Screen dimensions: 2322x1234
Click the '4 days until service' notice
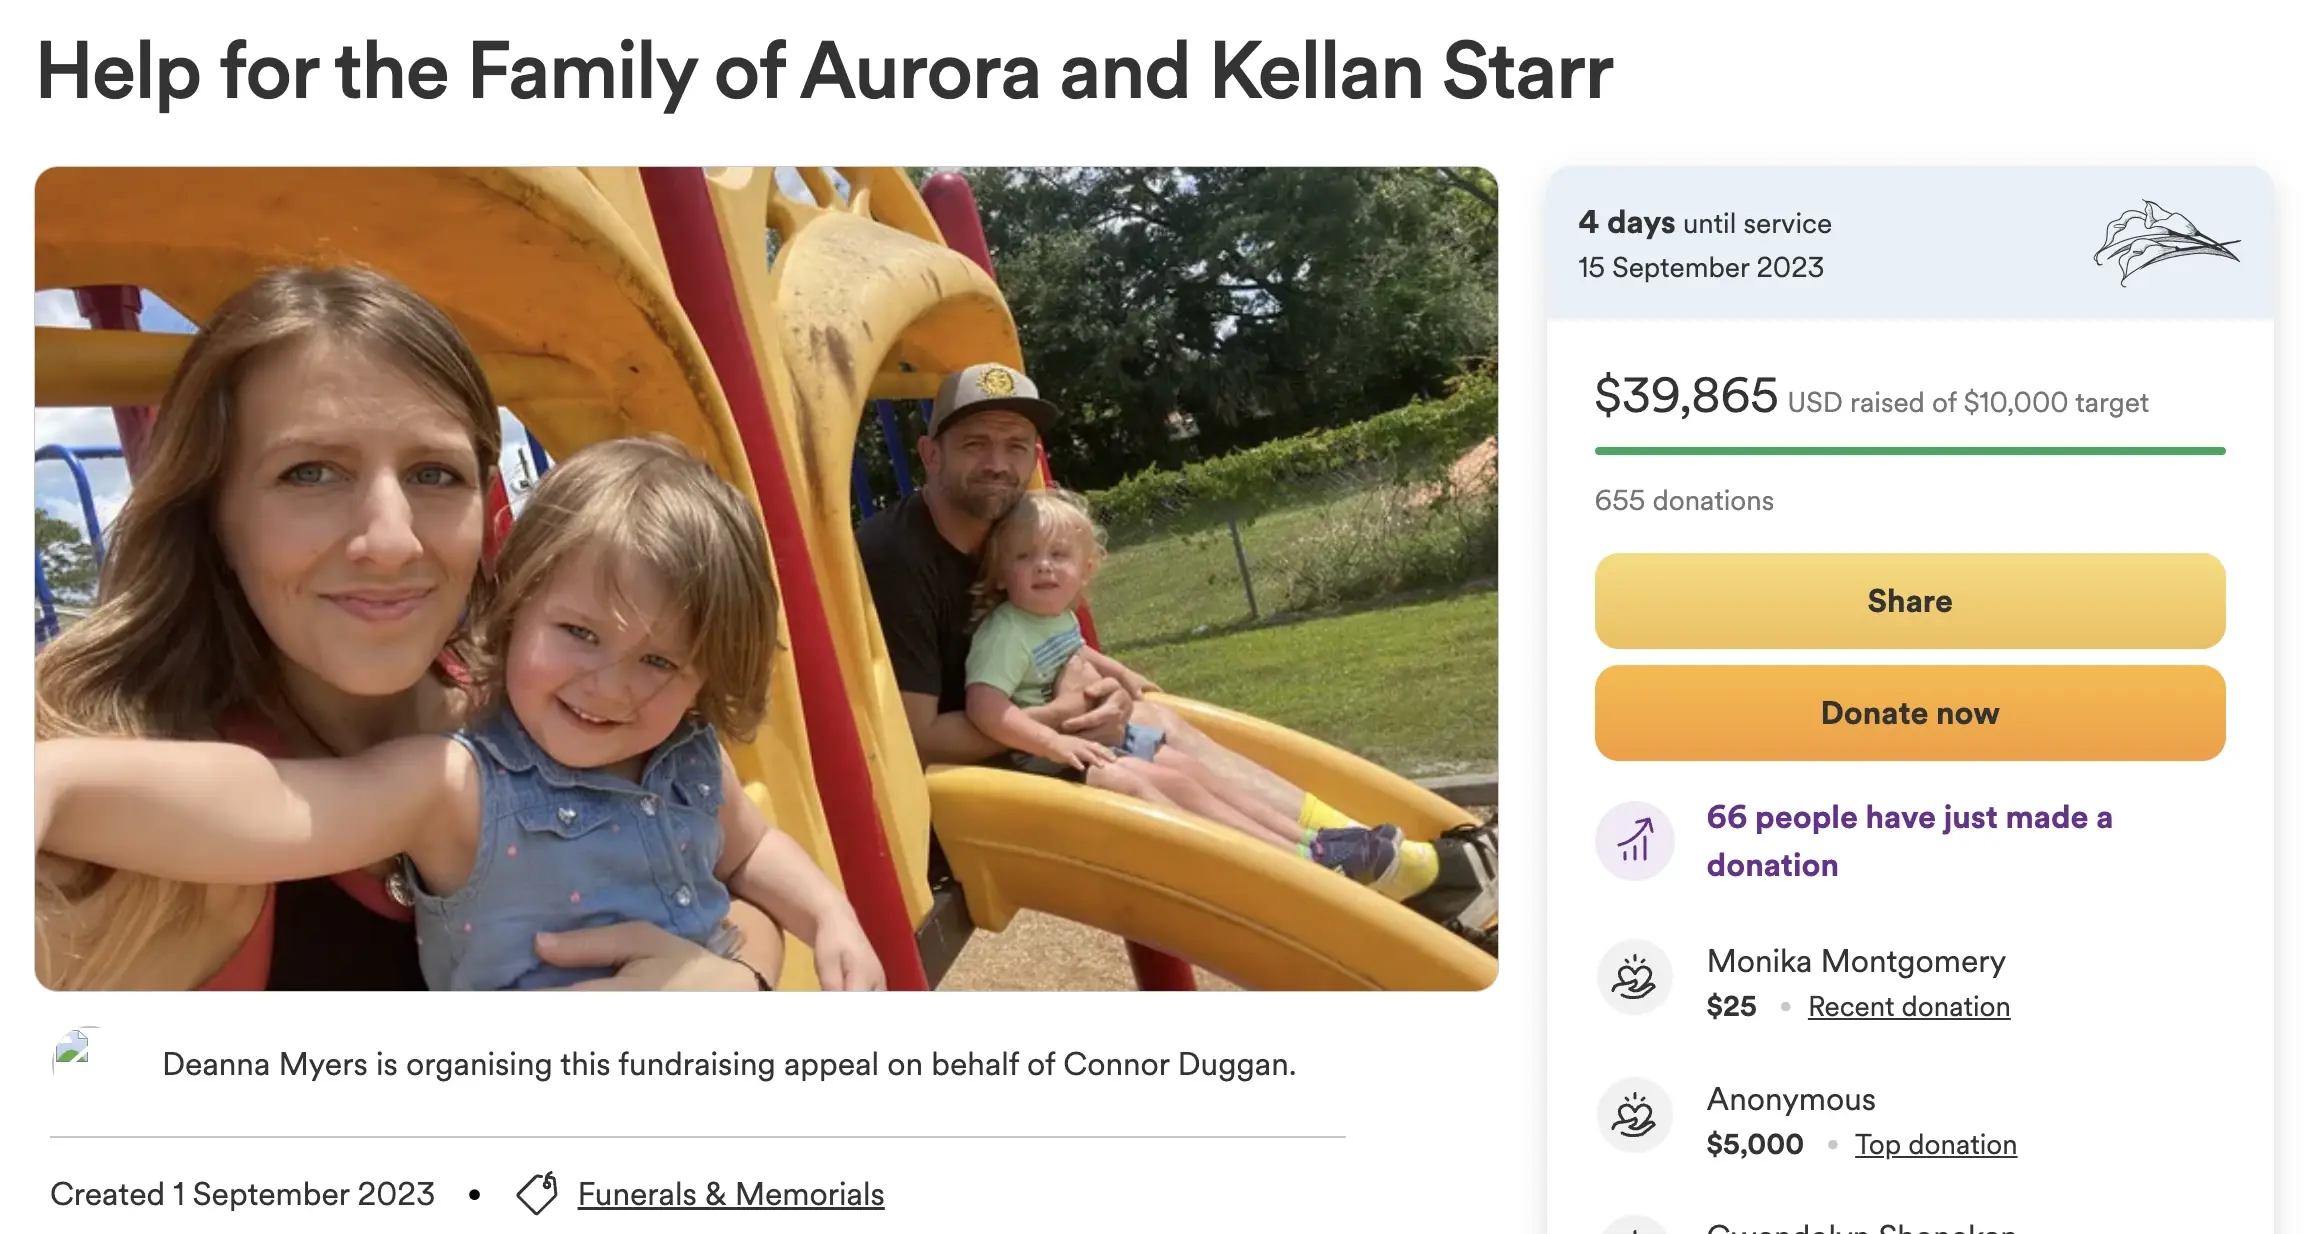pos(1704,223)
